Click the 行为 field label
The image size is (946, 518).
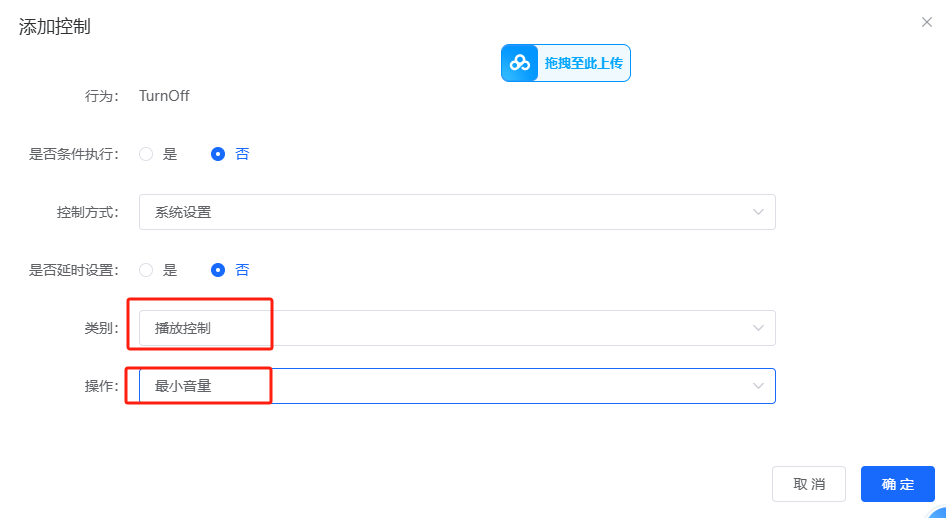(101, 96)
